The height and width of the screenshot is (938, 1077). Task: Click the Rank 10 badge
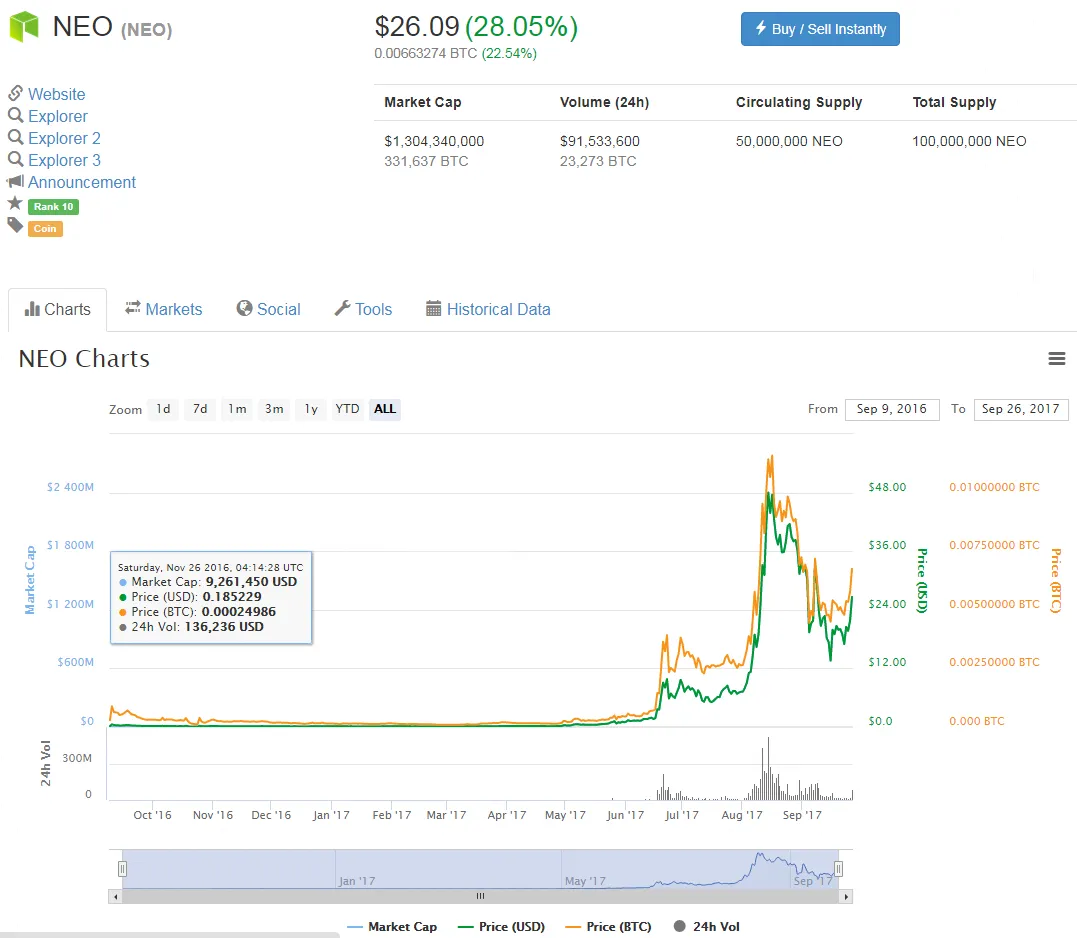54,207
